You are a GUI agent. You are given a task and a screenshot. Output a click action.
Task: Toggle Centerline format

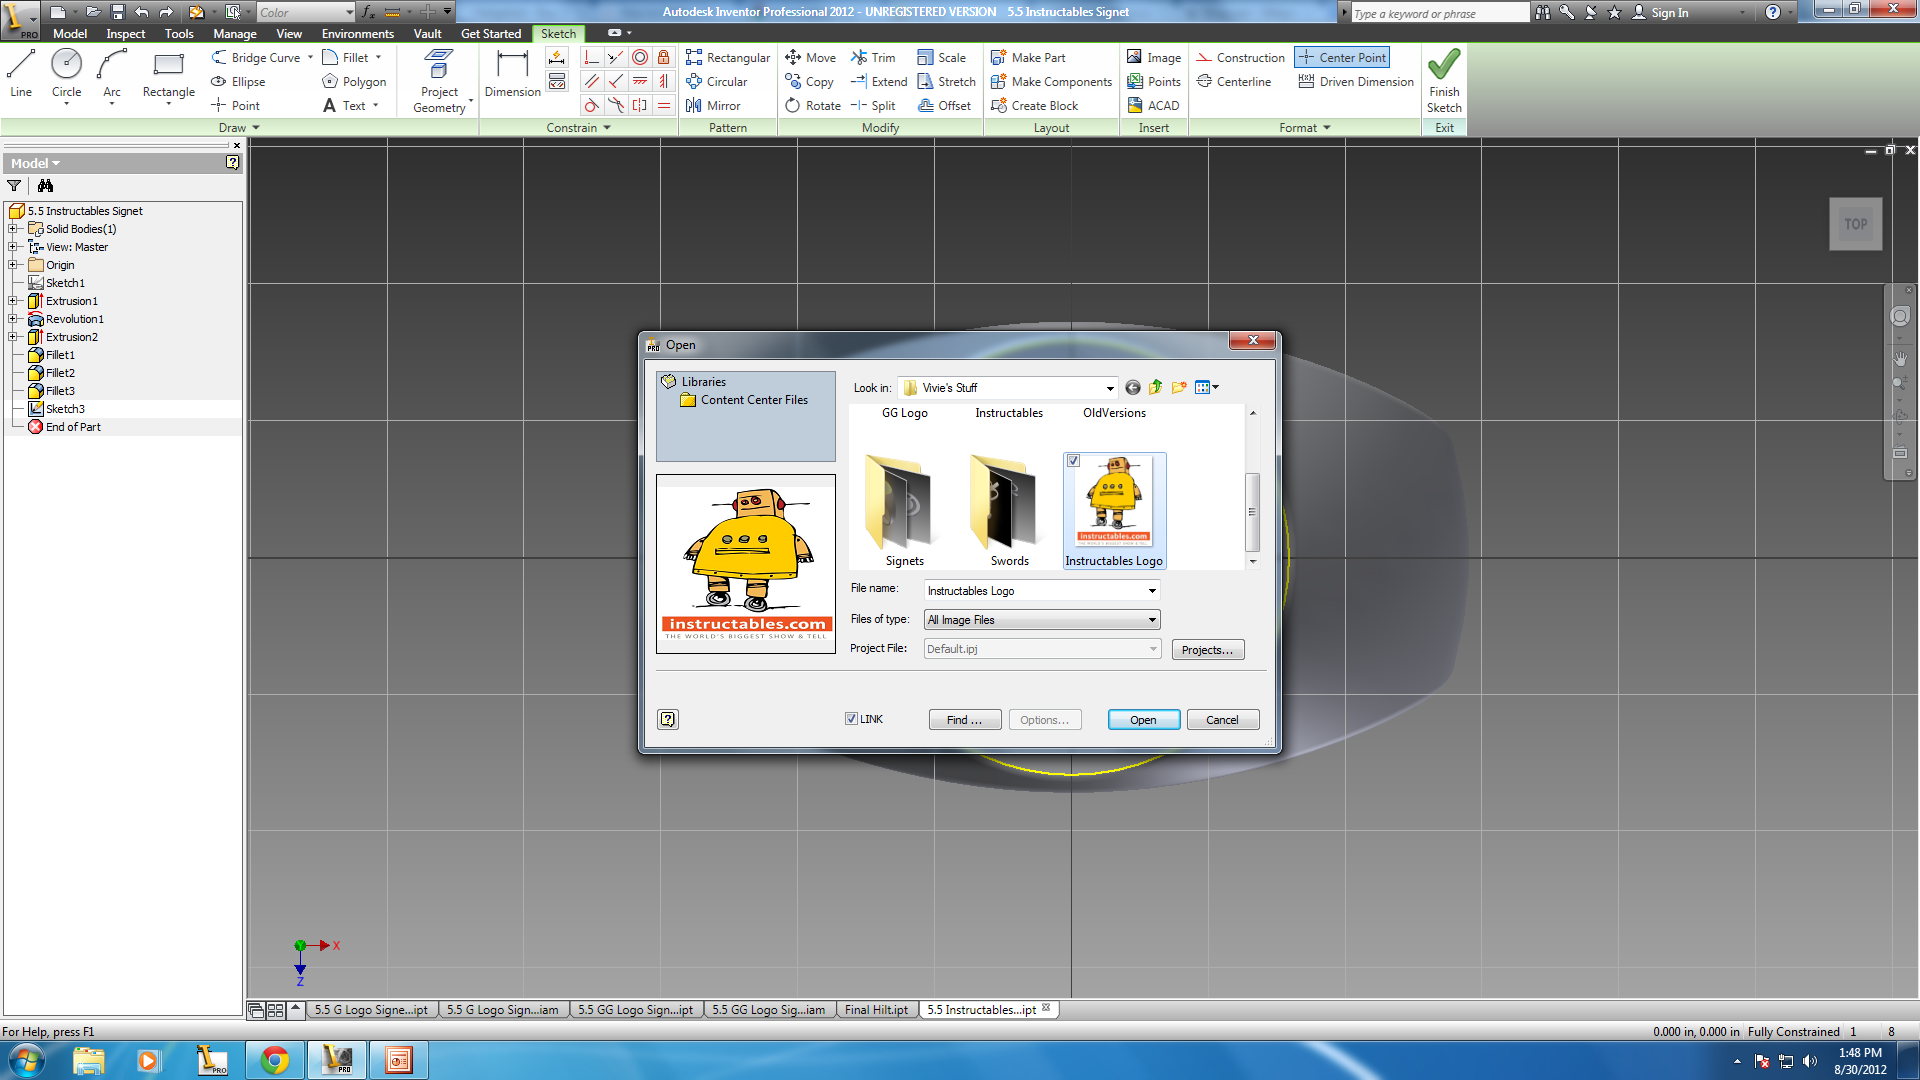[1234, 81]
